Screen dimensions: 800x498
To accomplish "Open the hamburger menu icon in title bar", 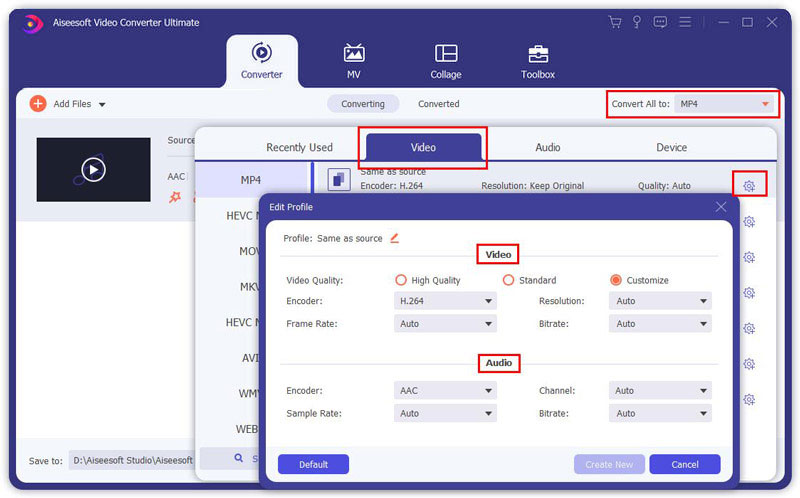I will tap(685, 22).
